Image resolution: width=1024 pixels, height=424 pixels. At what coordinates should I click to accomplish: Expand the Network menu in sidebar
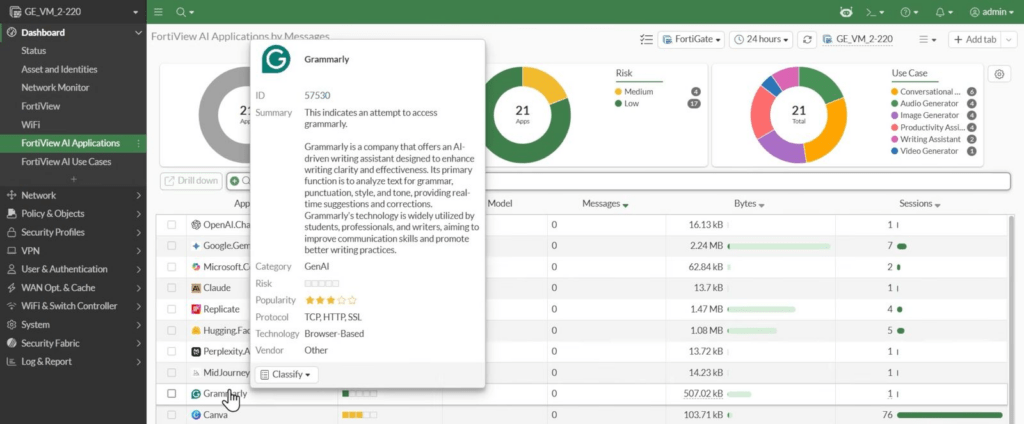click(x=73, y=195)
